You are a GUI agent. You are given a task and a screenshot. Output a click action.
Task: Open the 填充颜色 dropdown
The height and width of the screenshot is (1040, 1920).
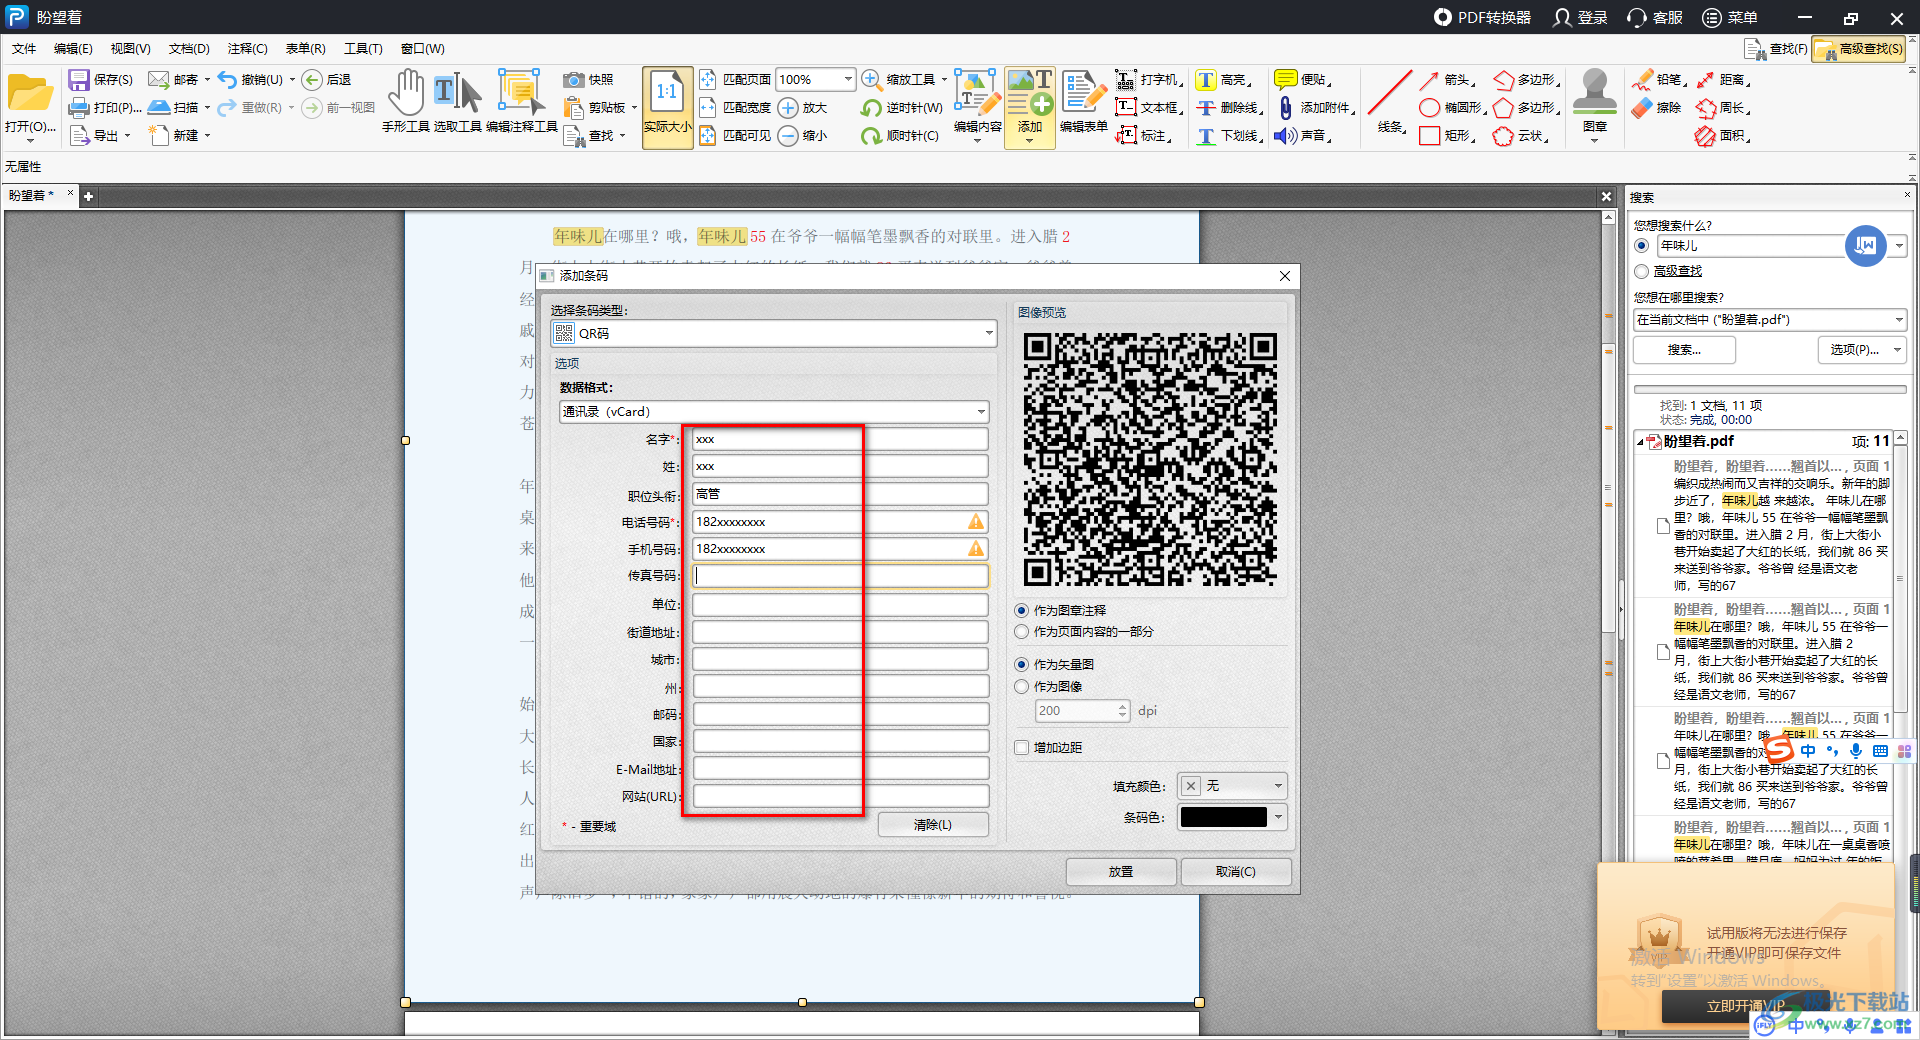pyautogui.click(x=1232, y=786)
